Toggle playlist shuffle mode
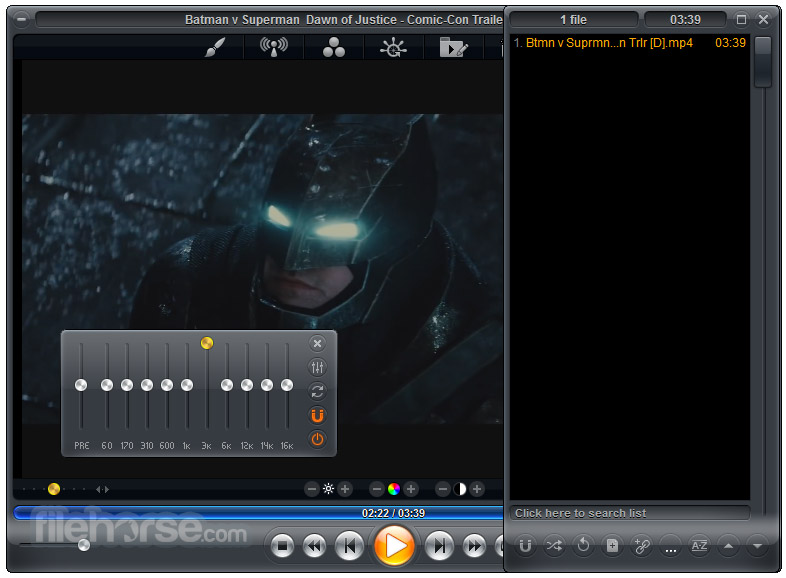 (554, 545)
